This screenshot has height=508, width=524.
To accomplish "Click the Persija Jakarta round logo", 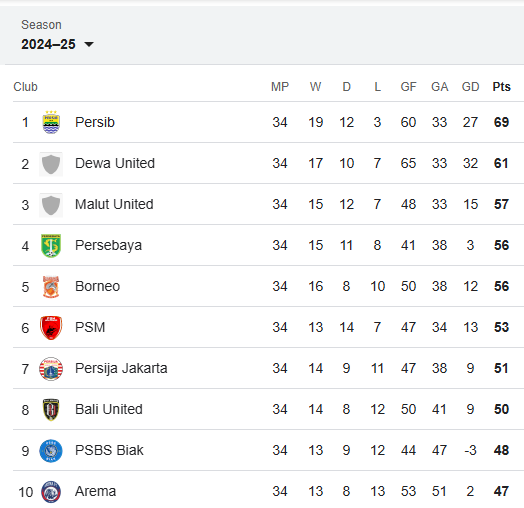I will pyautogui.click(x=51, y=369).
